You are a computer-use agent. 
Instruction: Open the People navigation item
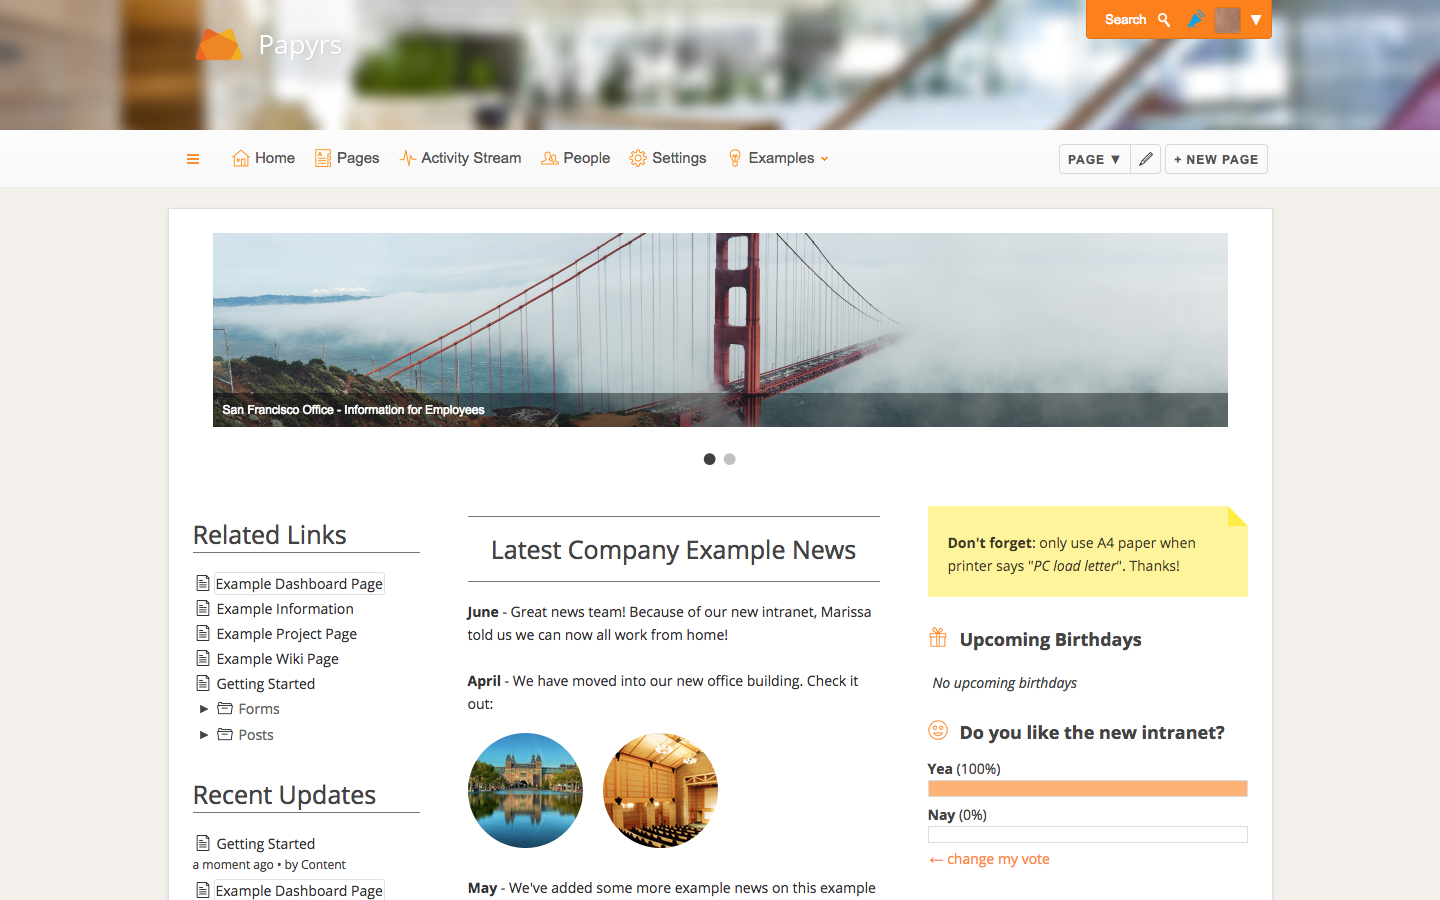(x=576, y=158)
